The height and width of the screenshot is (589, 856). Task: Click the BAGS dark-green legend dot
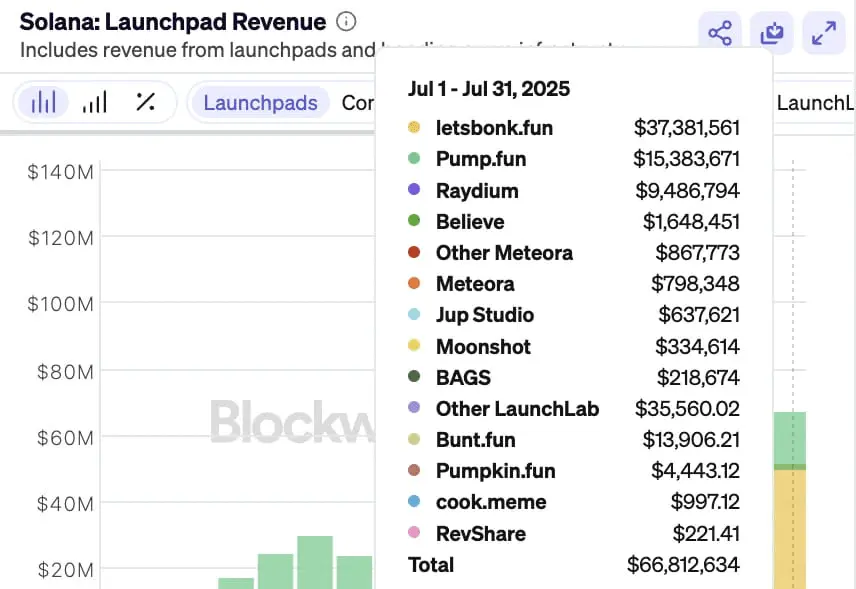point(414,377)
